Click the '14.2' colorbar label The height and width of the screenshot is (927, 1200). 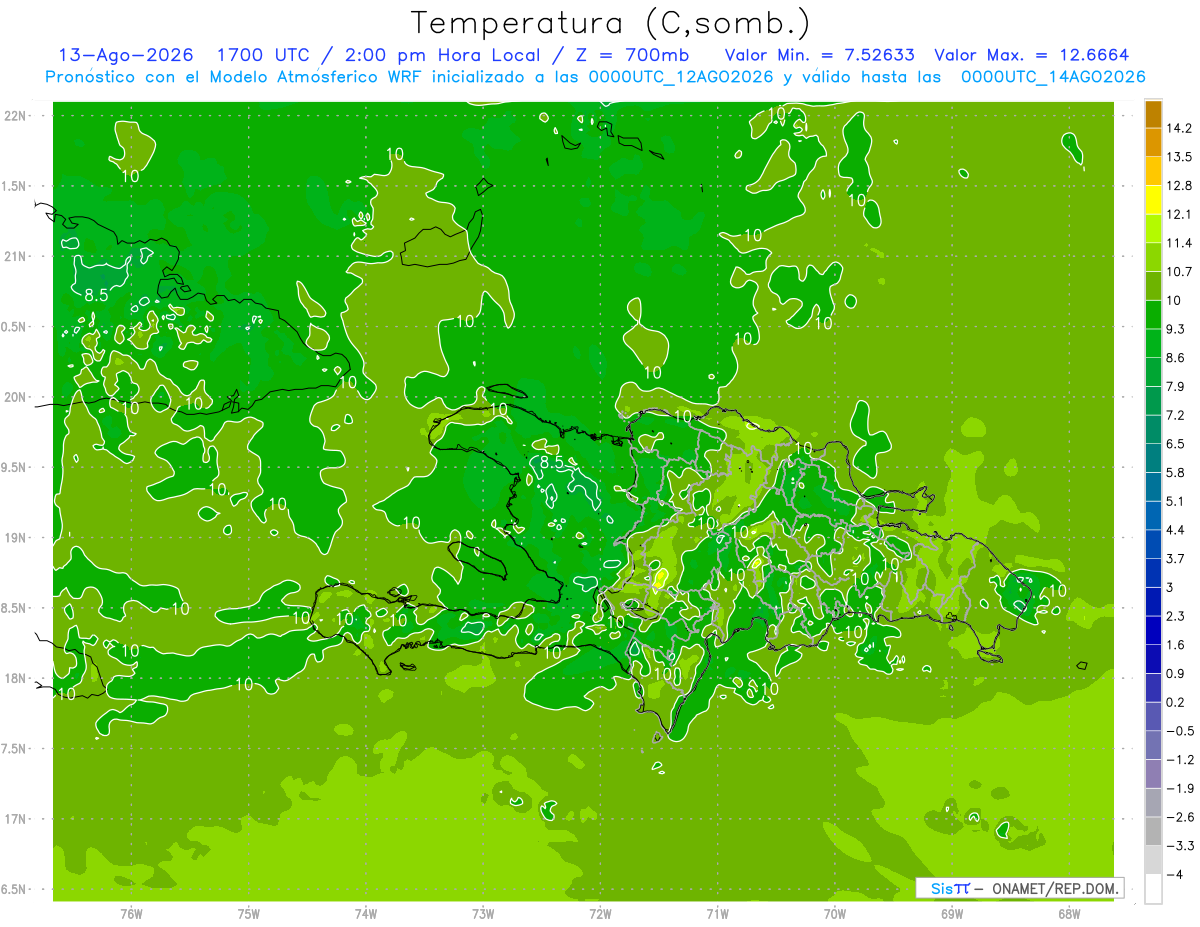1179,128
